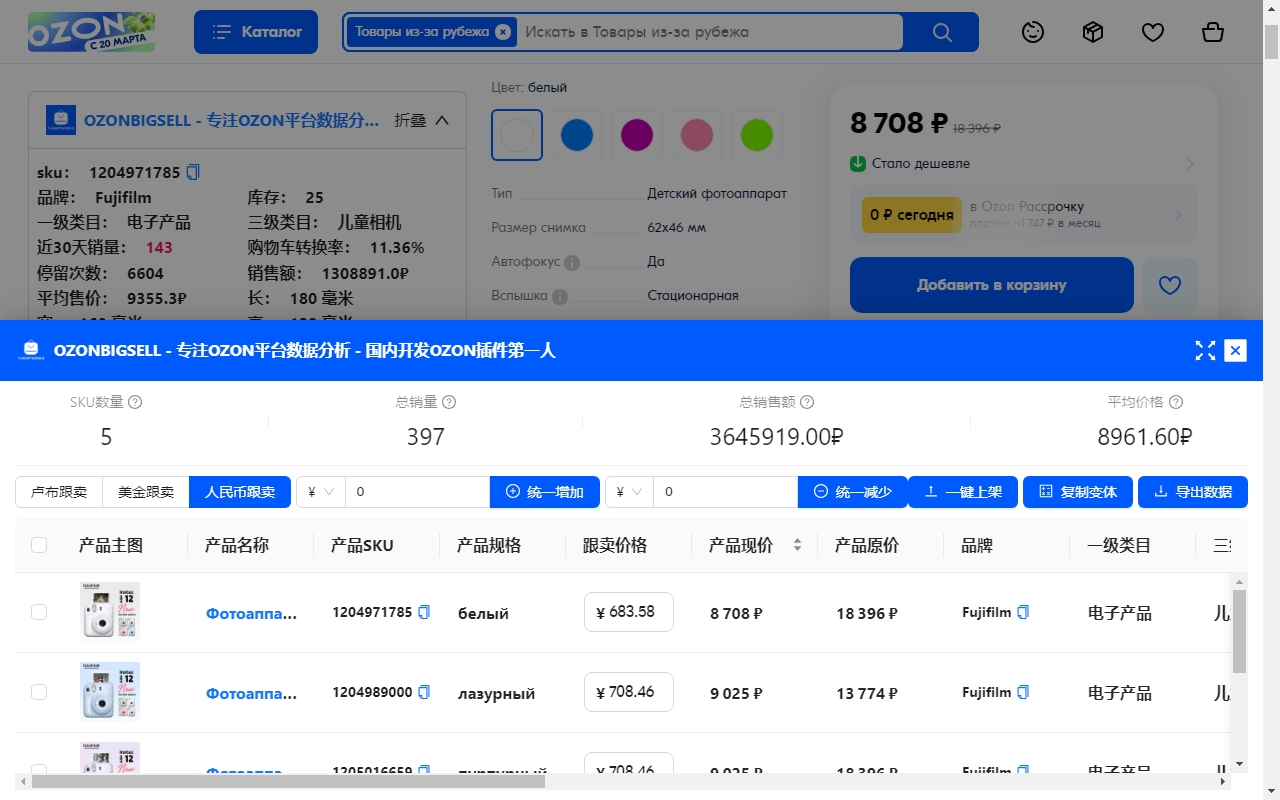Open the profile smiley icon
Image resolution: width=1280 pixels, height=800 pixels.
[1033, 32]
